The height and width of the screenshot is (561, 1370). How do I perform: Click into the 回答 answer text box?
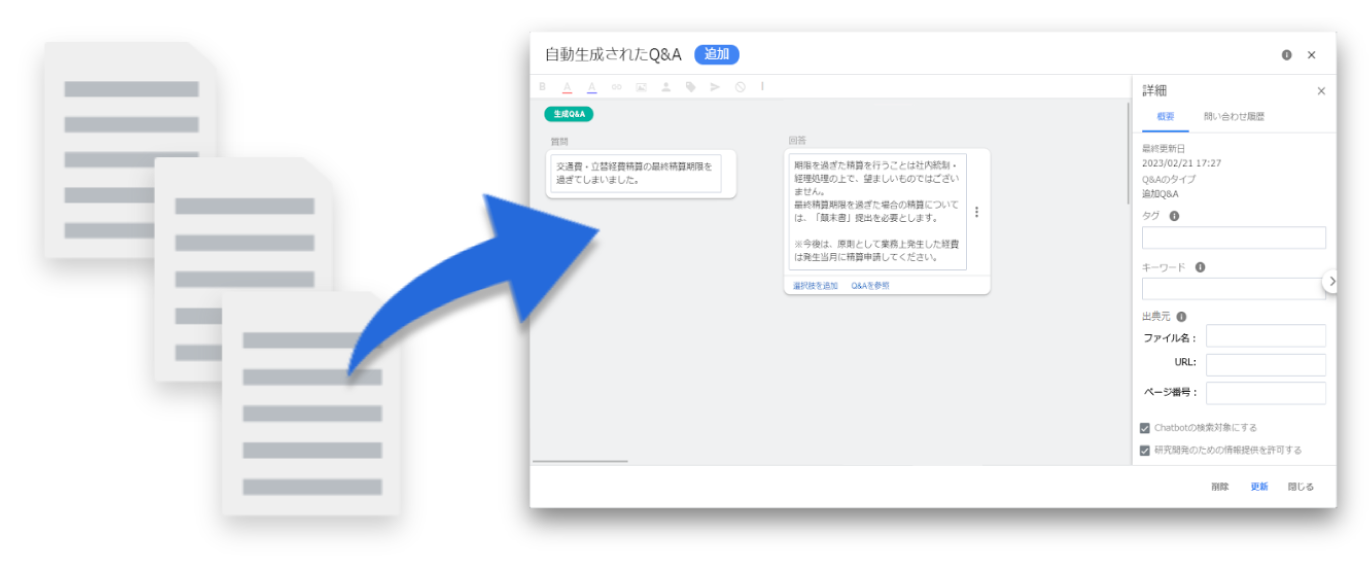click(x=878, y=212)
